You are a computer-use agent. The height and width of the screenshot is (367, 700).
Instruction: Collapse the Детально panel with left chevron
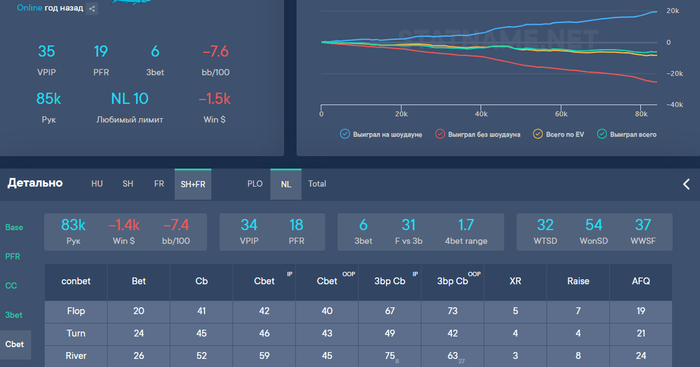point(686,184)
